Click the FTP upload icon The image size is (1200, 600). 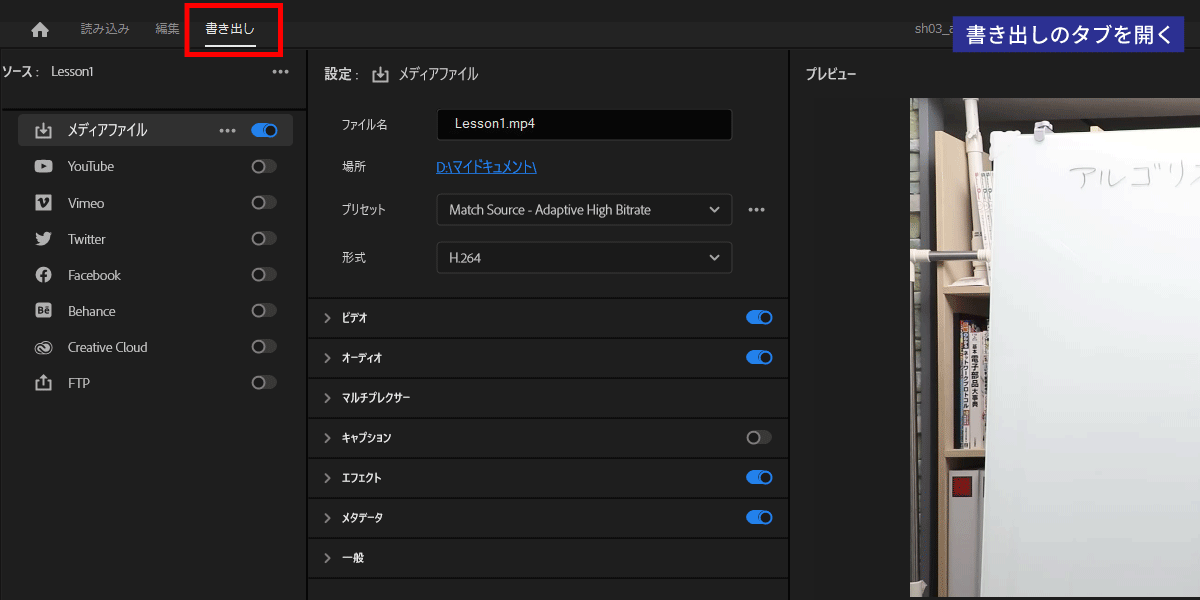pyautogui.click(x=43, y=383)
